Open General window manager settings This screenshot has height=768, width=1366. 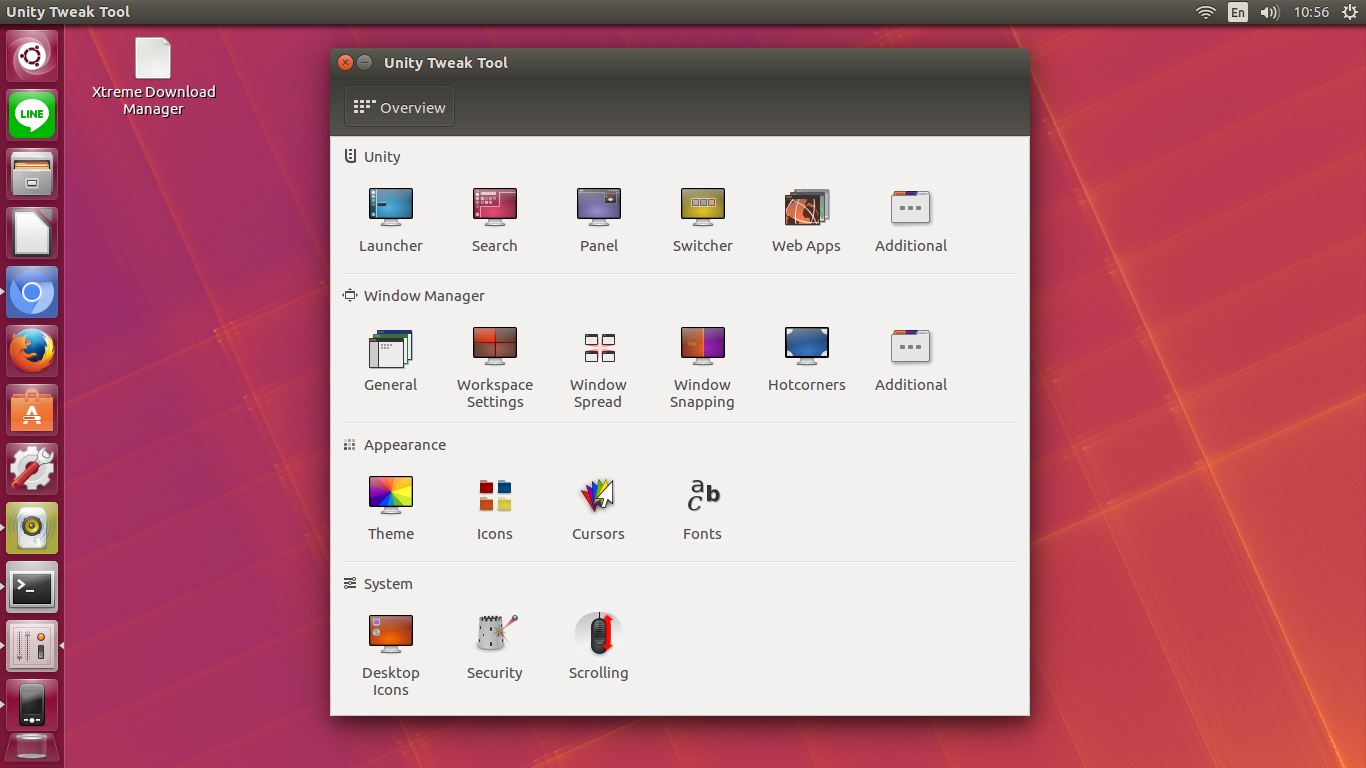390,358
